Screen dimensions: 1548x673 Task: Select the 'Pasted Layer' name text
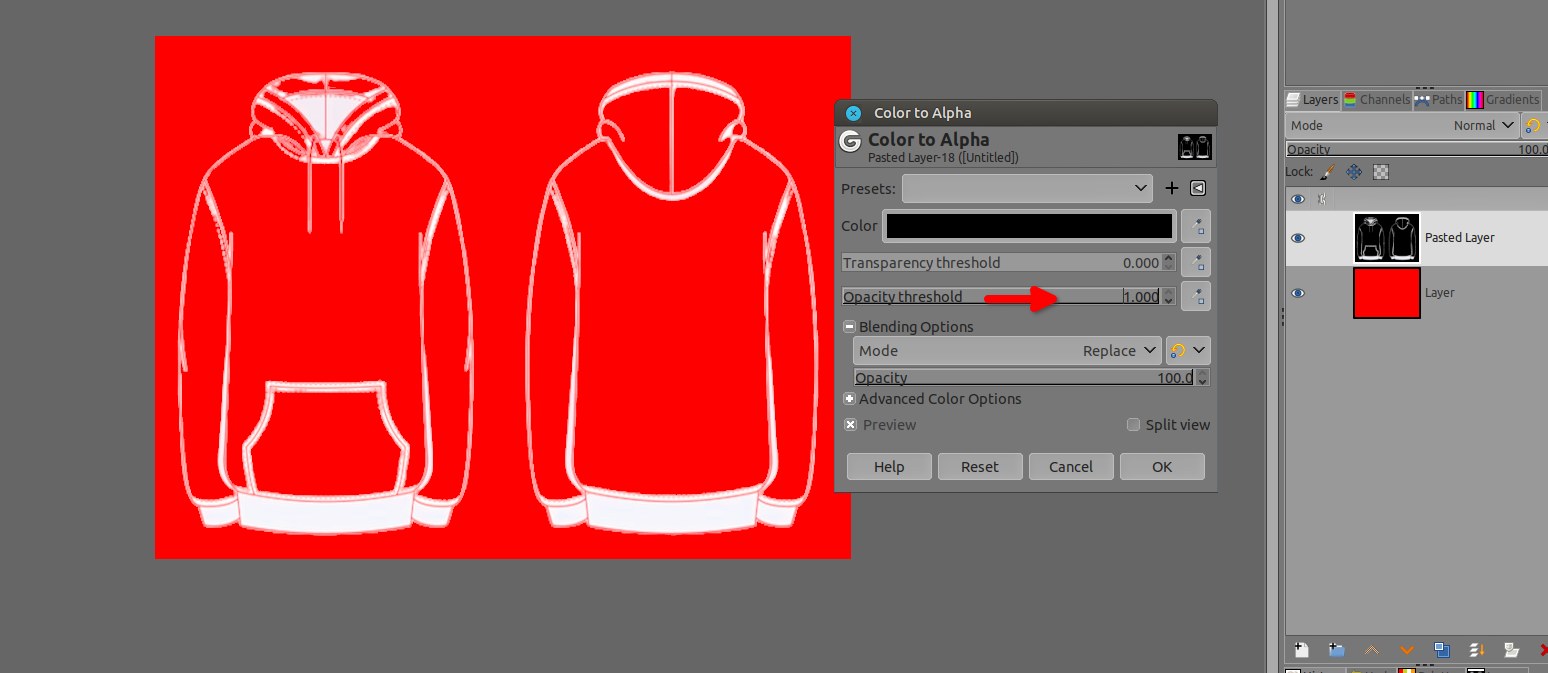1460,238
